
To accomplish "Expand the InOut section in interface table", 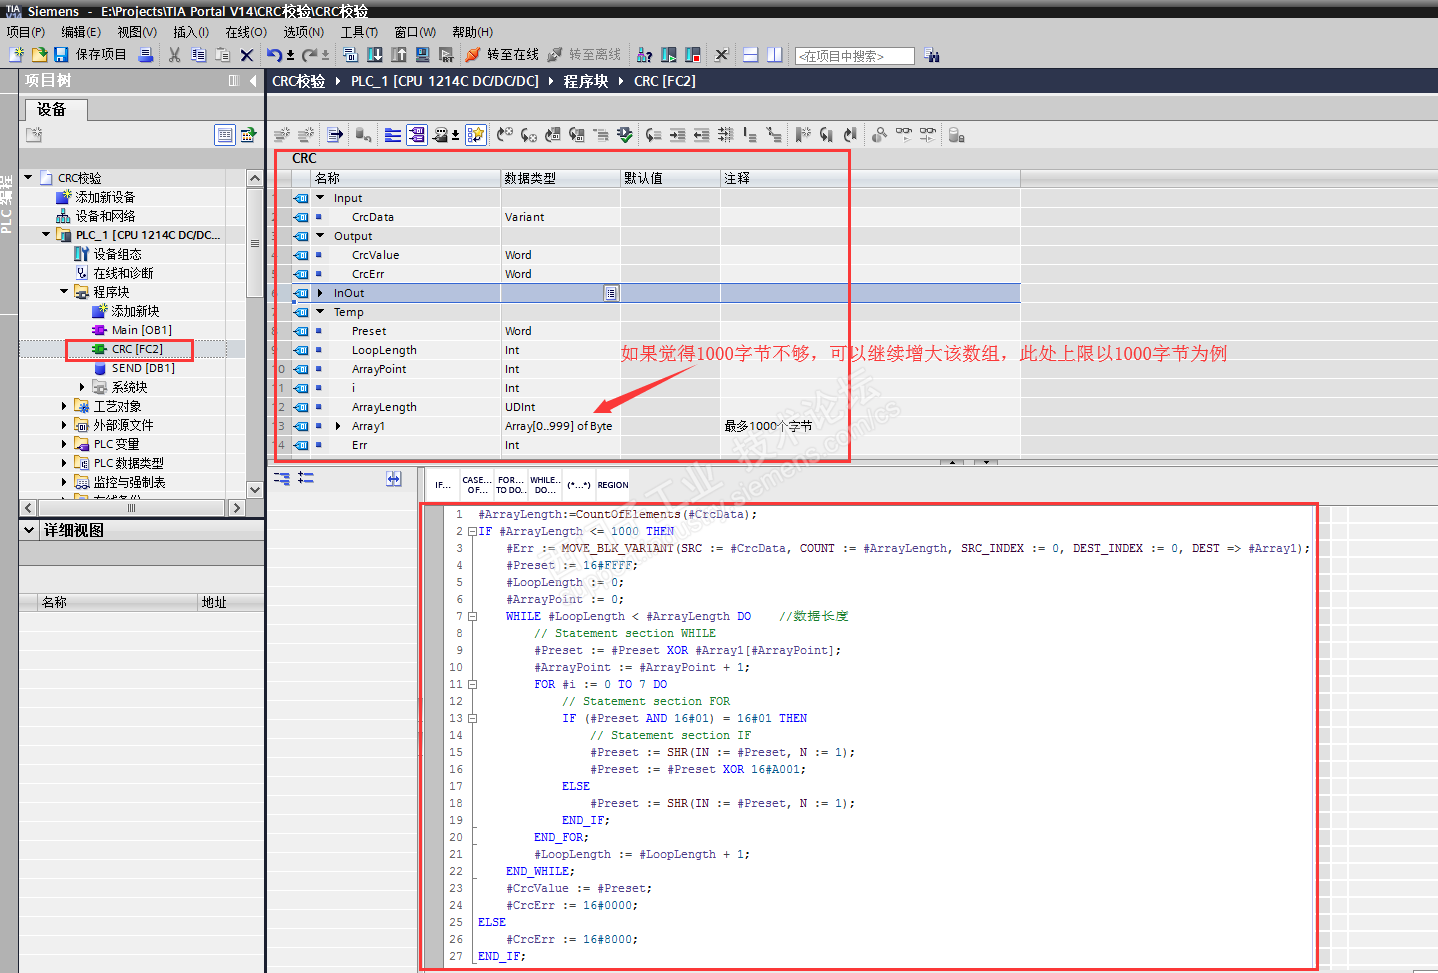I will (320, 293).
